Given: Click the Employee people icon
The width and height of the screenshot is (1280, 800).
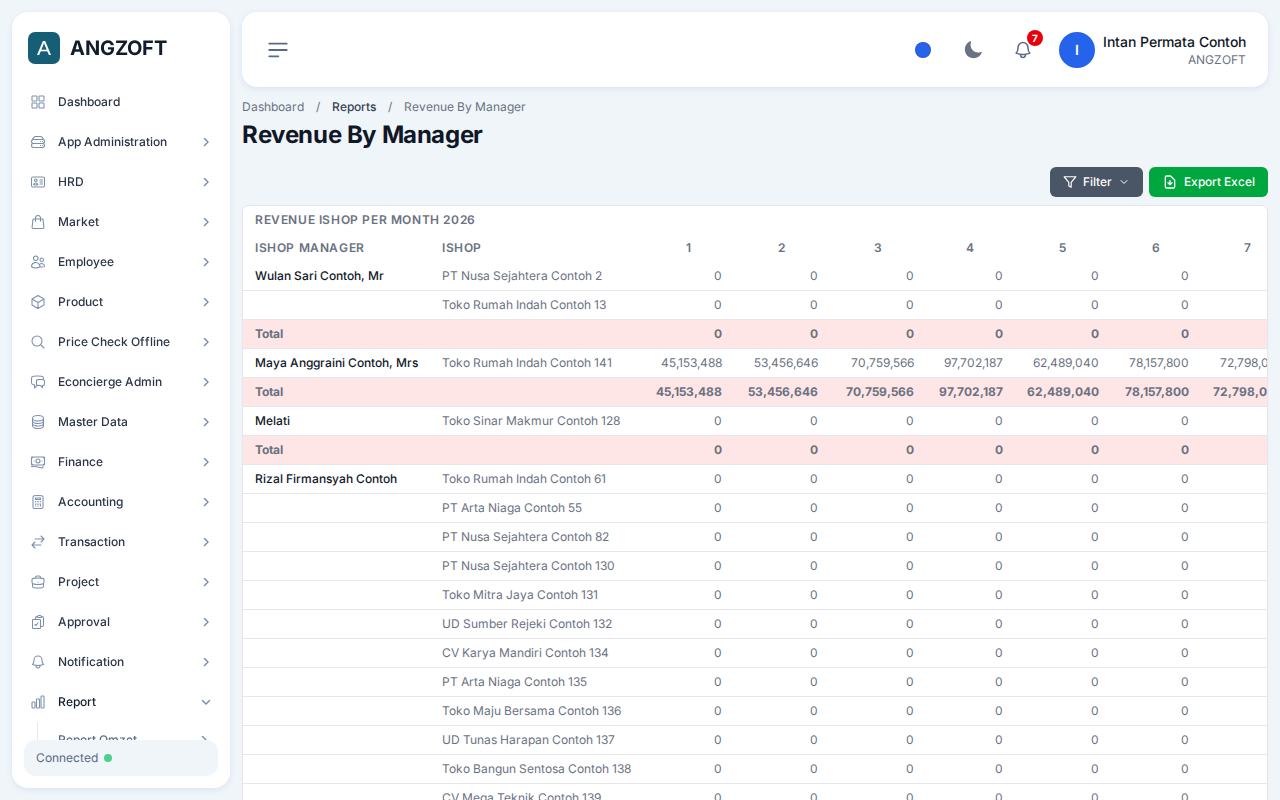Looking at the screenshot, I should click(38, 262).
